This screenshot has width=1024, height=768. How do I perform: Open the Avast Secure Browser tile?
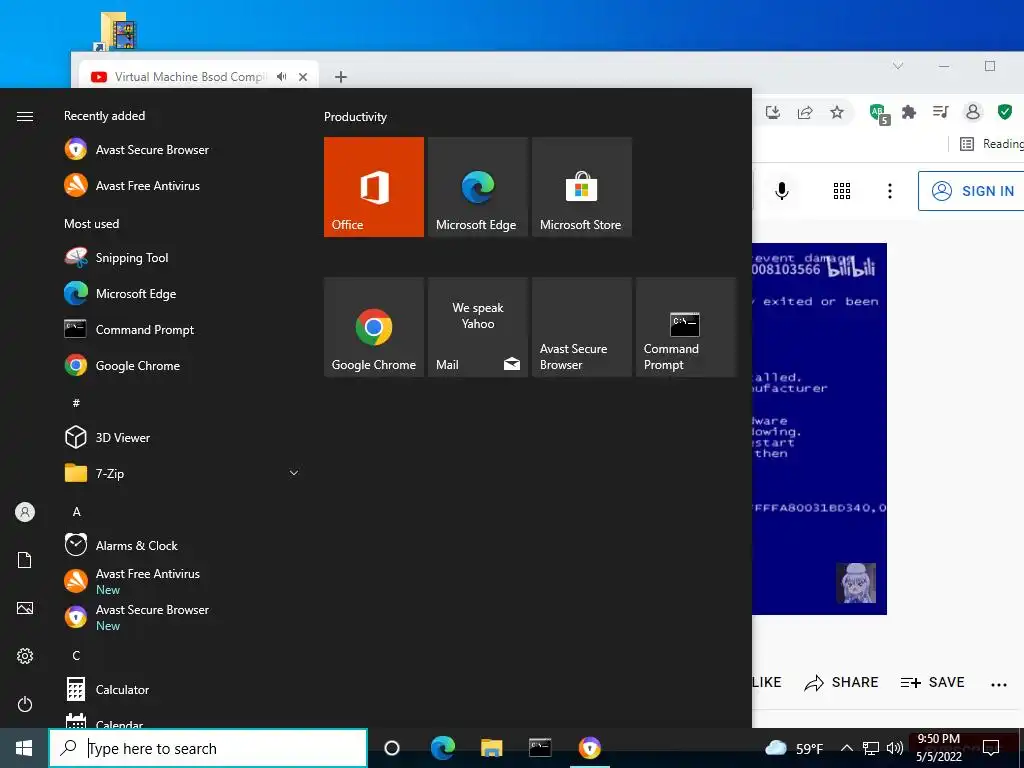pyautogui.click(x=582, y=327)
